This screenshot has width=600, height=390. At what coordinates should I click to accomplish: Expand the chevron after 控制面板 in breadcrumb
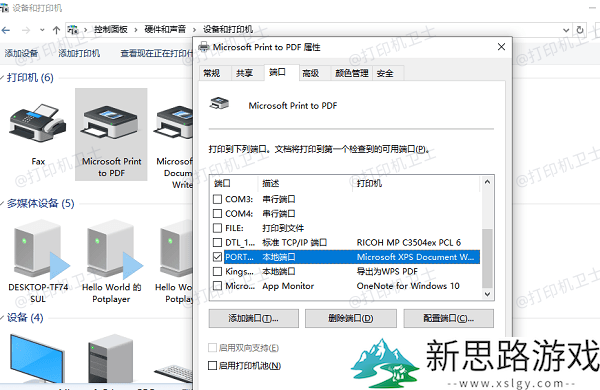tap(136, 30)
